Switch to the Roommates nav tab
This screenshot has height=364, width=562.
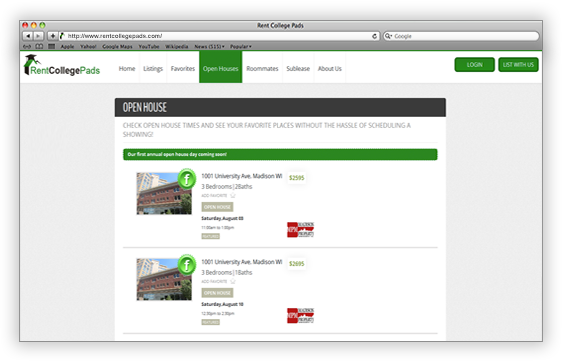[262, 68]
